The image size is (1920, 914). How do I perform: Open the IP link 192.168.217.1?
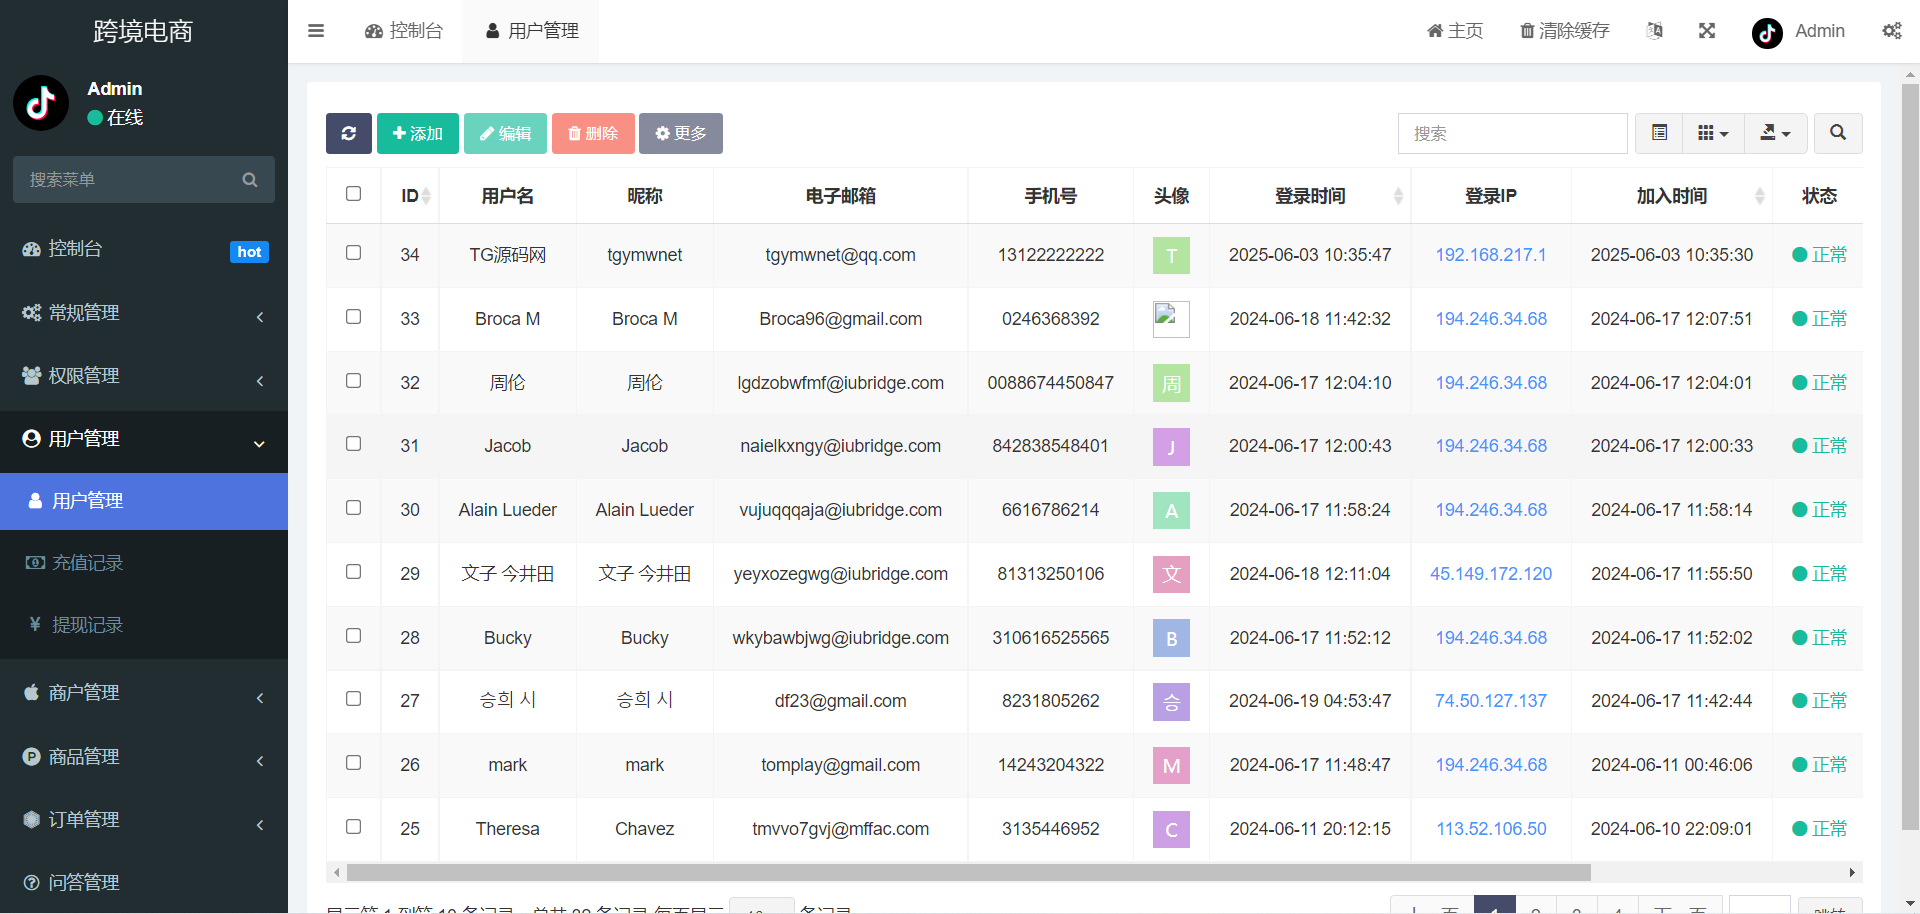click(x=1490, y=254)
